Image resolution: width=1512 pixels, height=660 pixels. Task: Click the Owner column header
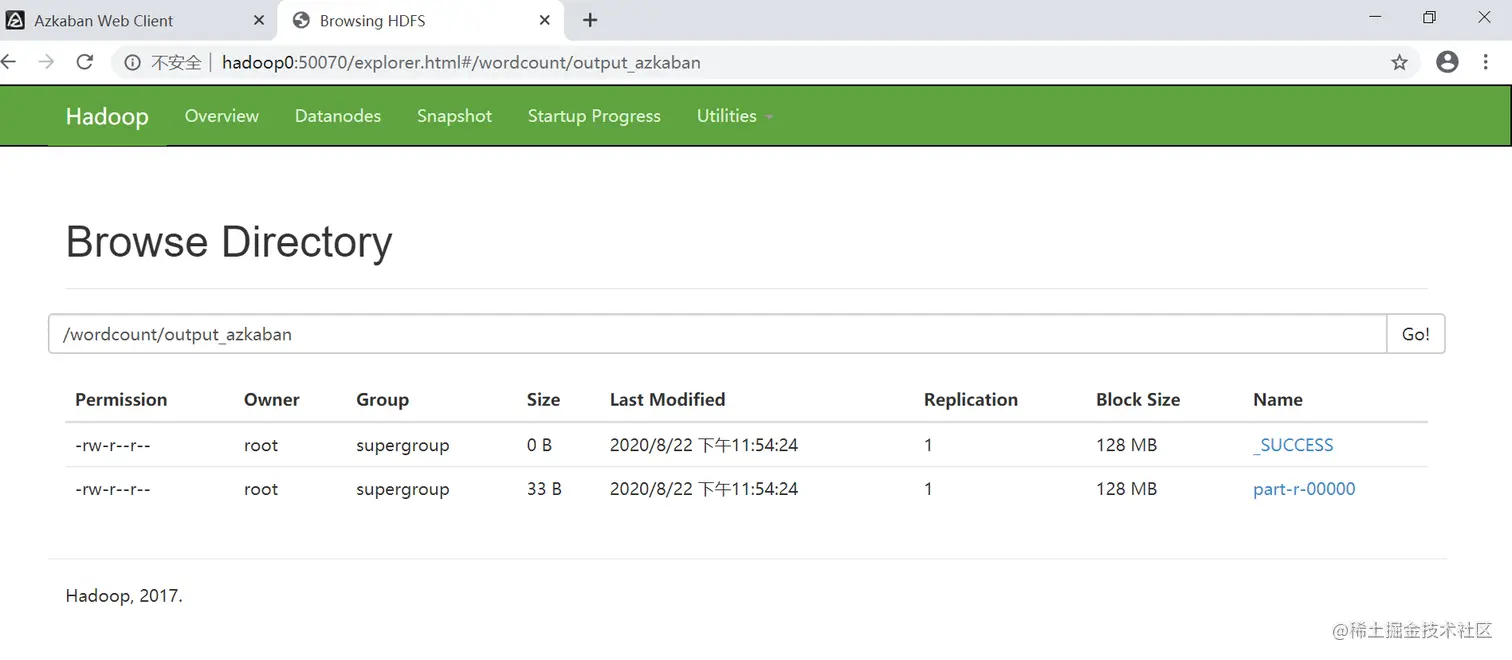pyautogui.click(x=272, y=399)
